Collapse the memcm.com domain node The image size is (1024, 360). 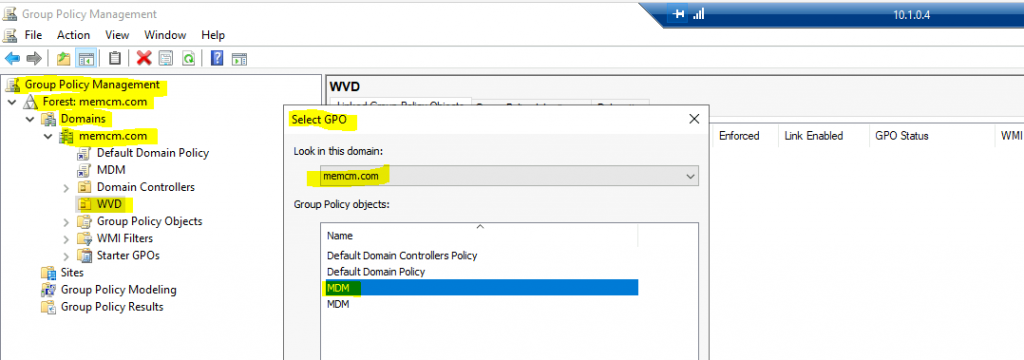[x=48, y=137]
